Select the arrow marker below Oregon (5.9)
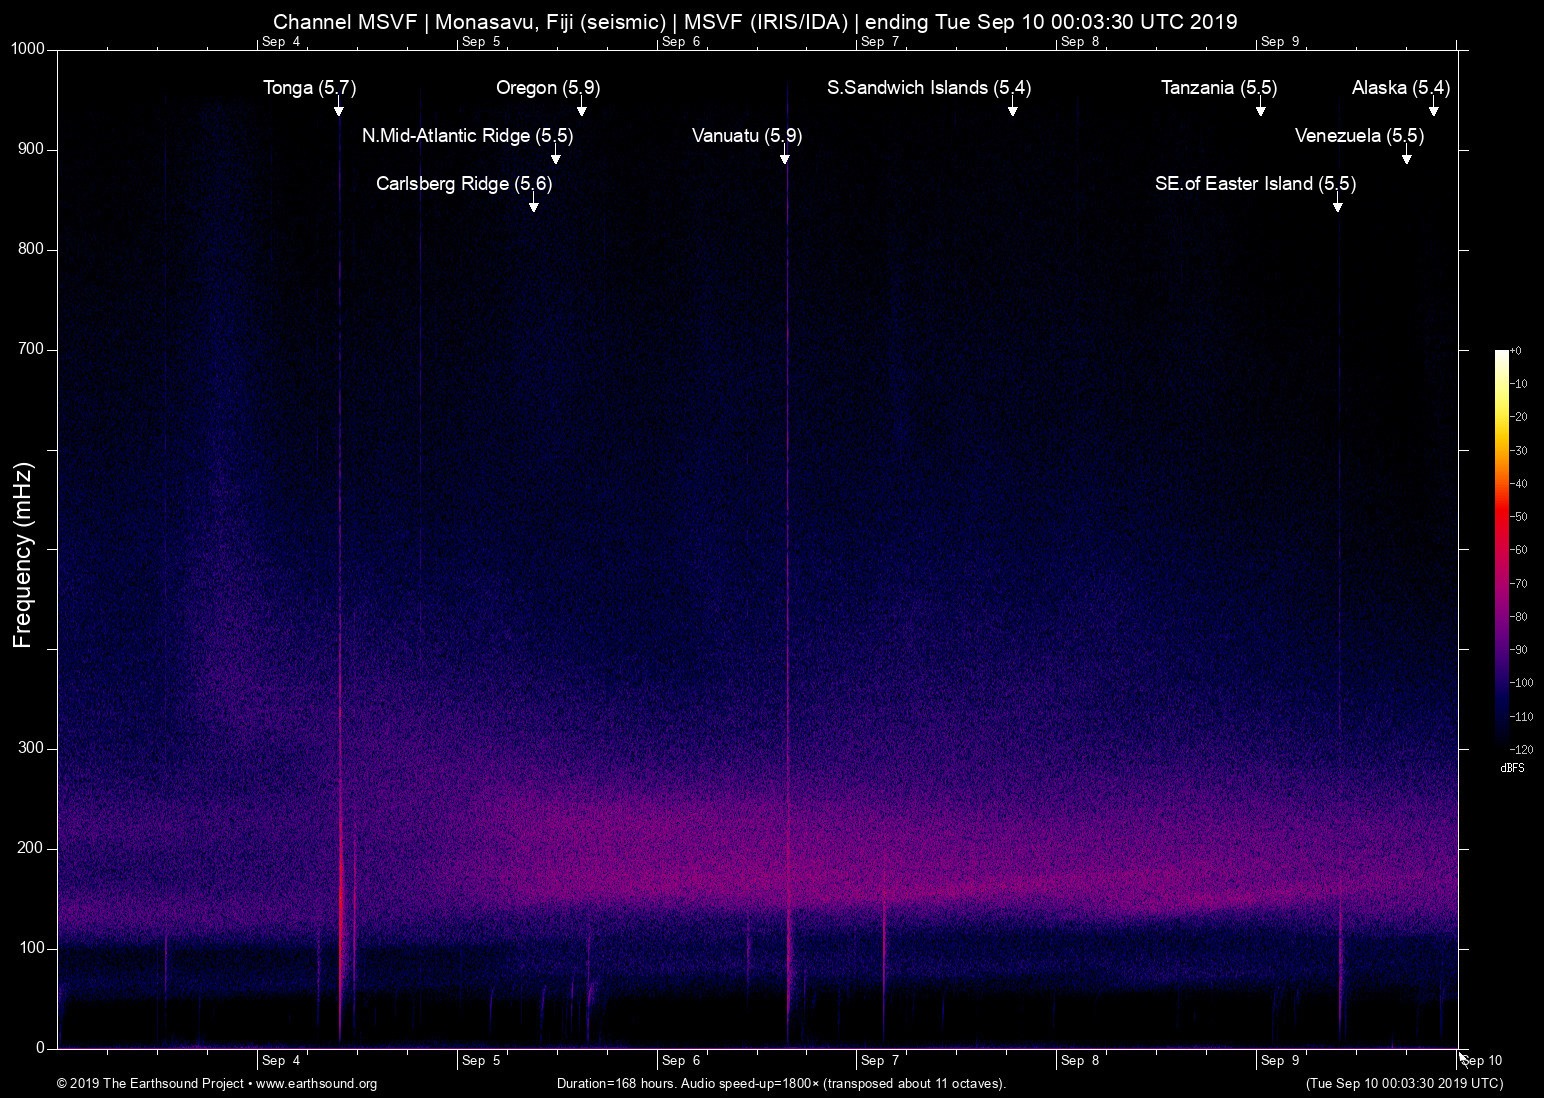This screenshot has height=1098, width=1544. tap(582, 108)
